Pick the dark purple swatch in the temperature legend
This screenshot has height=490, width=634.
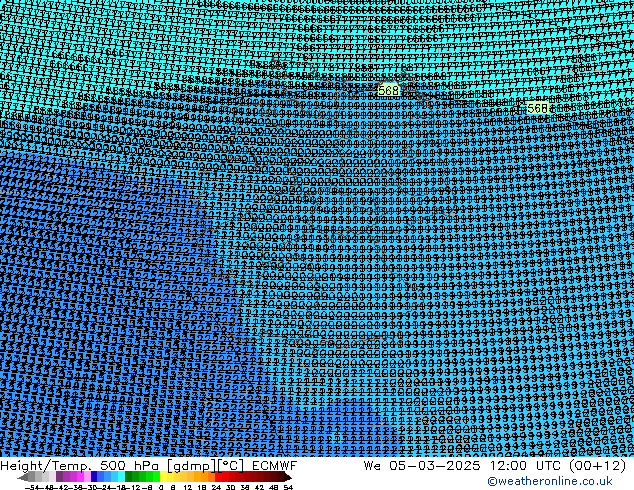point(59,477)
